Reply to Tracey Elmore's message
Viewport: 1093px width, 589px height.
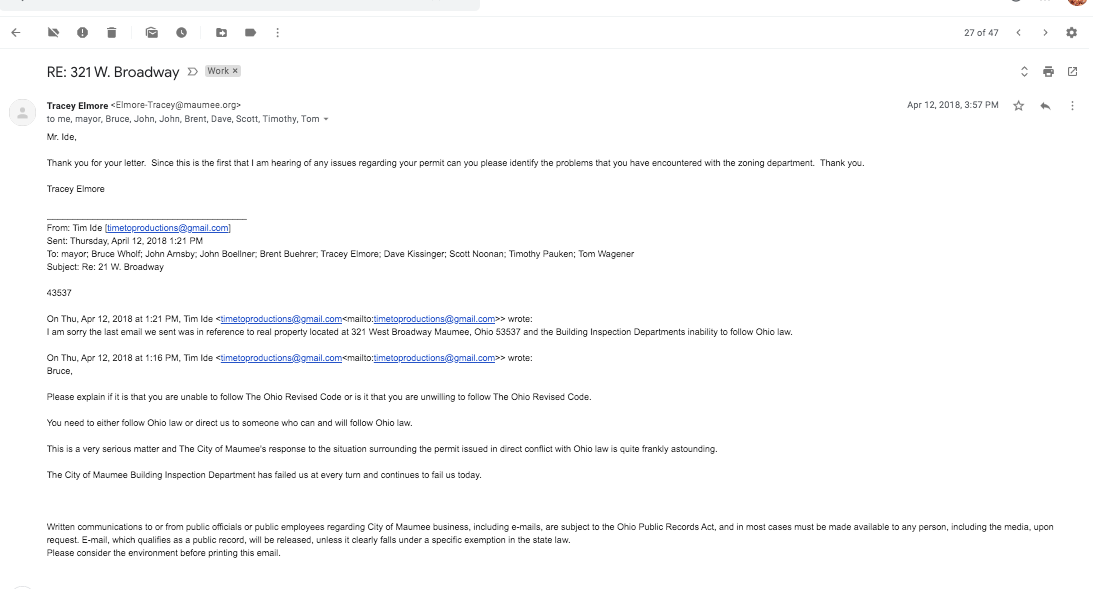[x=1045, y=106]
